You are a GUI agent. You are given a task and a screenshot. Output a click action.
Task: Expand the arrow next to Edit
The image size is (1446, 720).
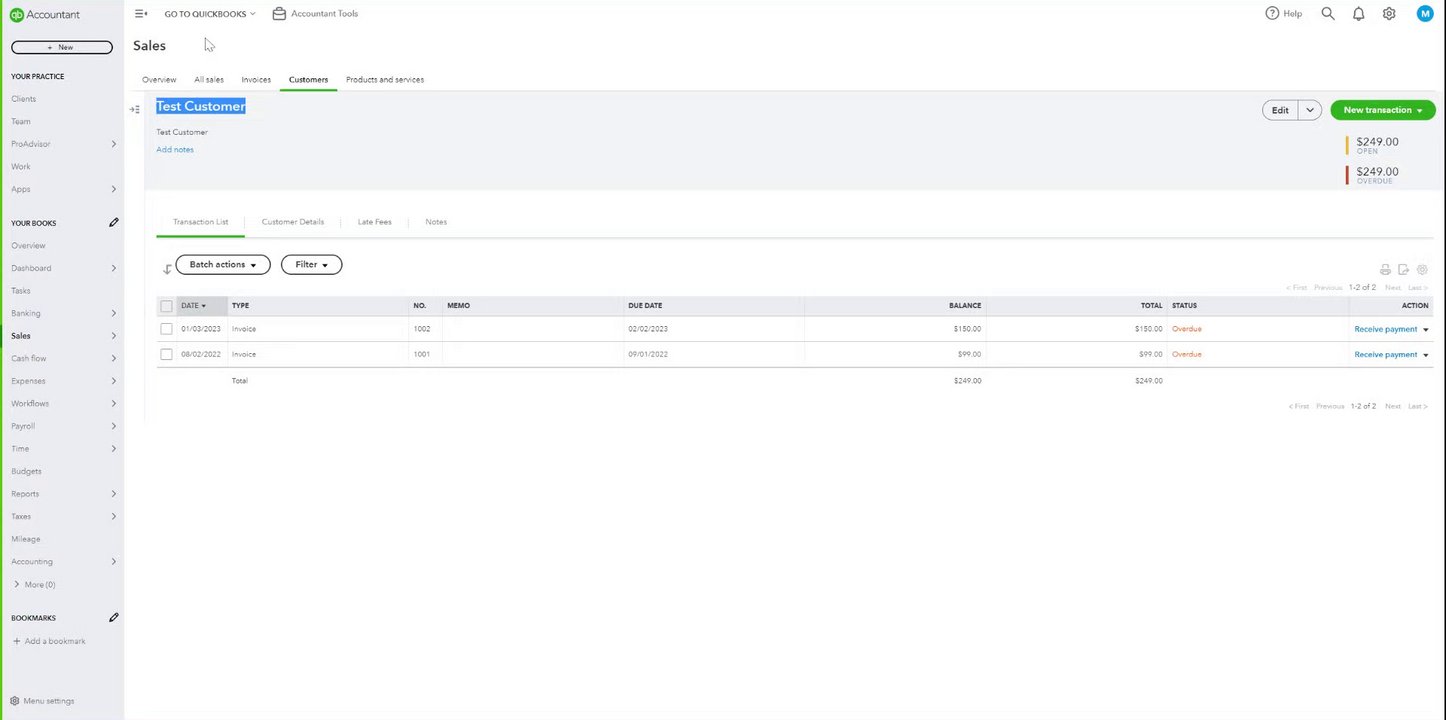point(1310,110)
